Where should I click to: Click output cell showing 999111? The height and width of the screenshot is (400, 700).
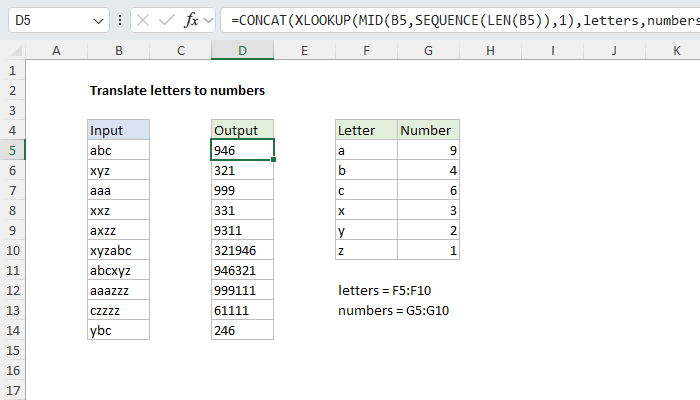pyautogui.click(x=242, y=291)
